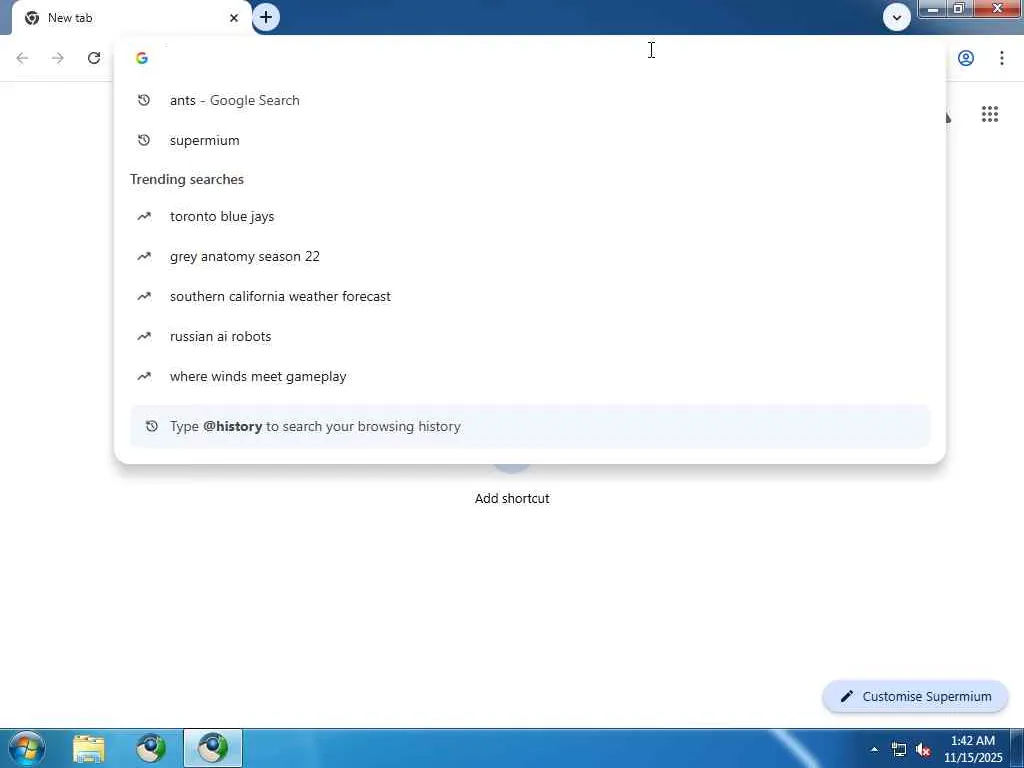Reload the current page

93,58
